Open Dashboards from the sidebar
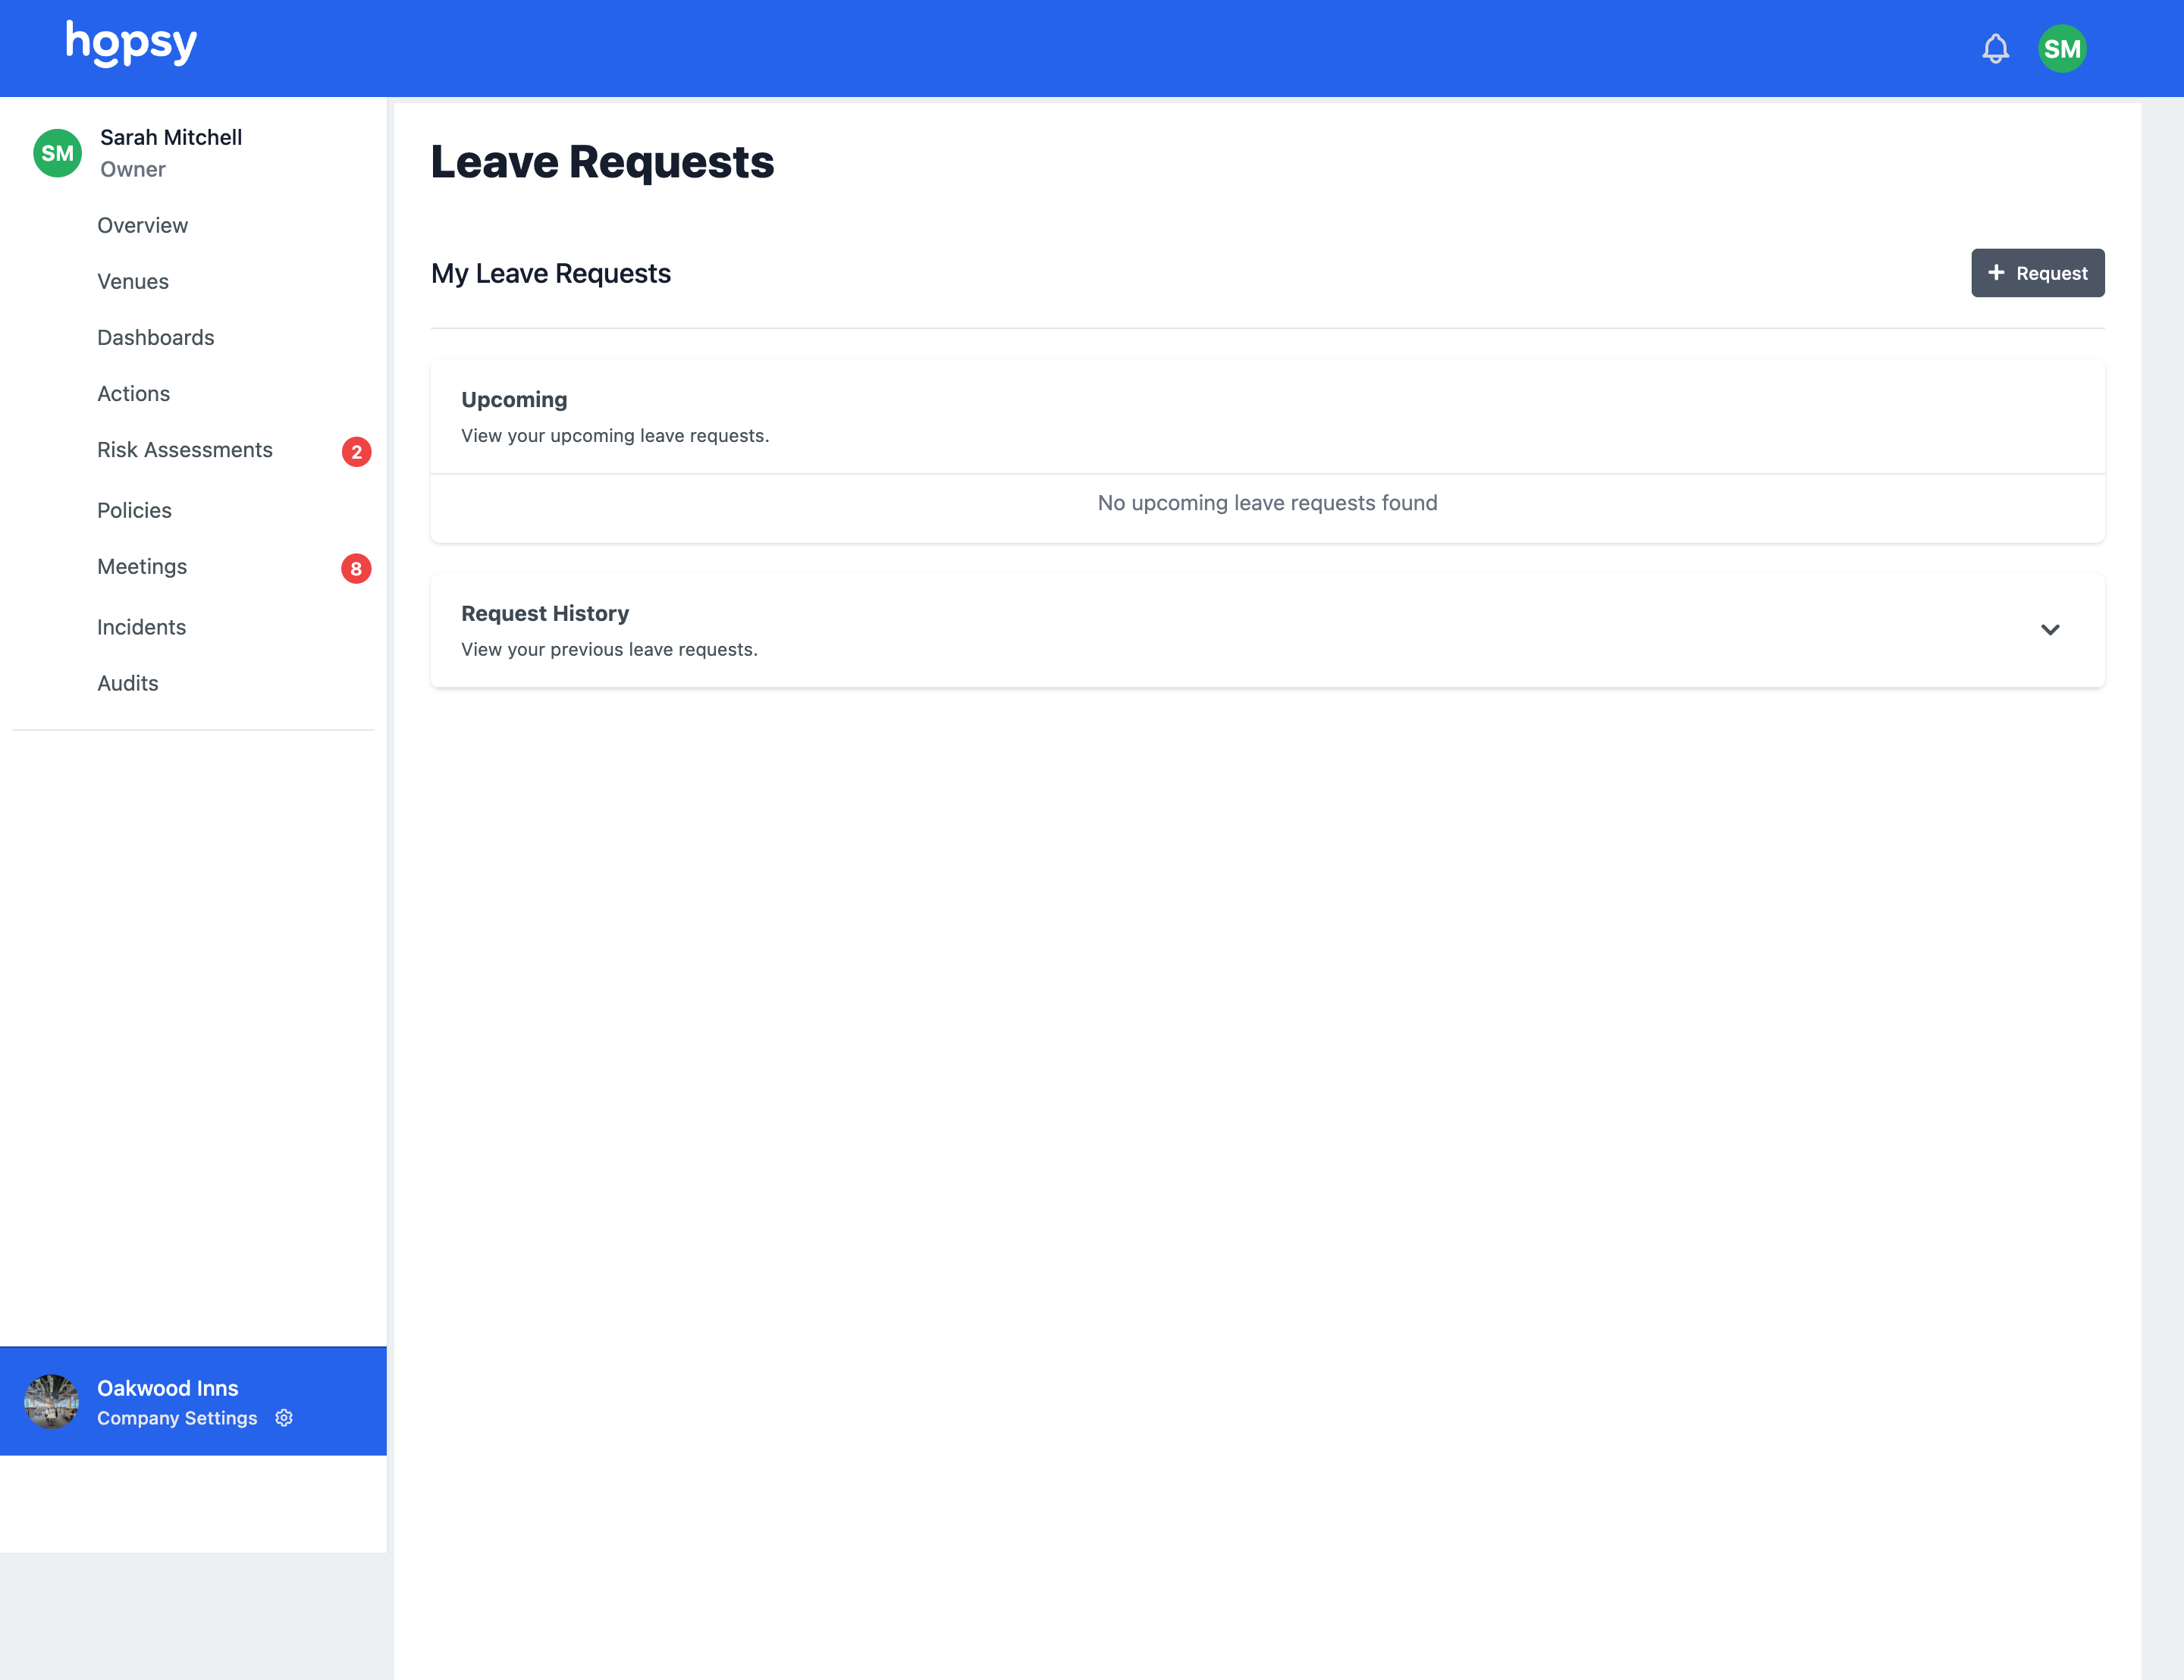2184x1680 pixels. [156, 337]
